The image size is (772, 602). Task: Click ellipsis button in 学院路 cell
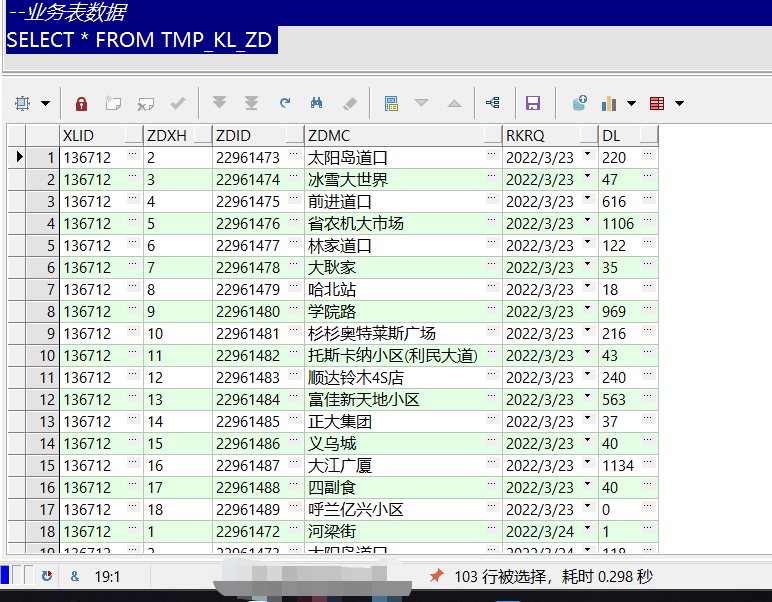[491, 308]
